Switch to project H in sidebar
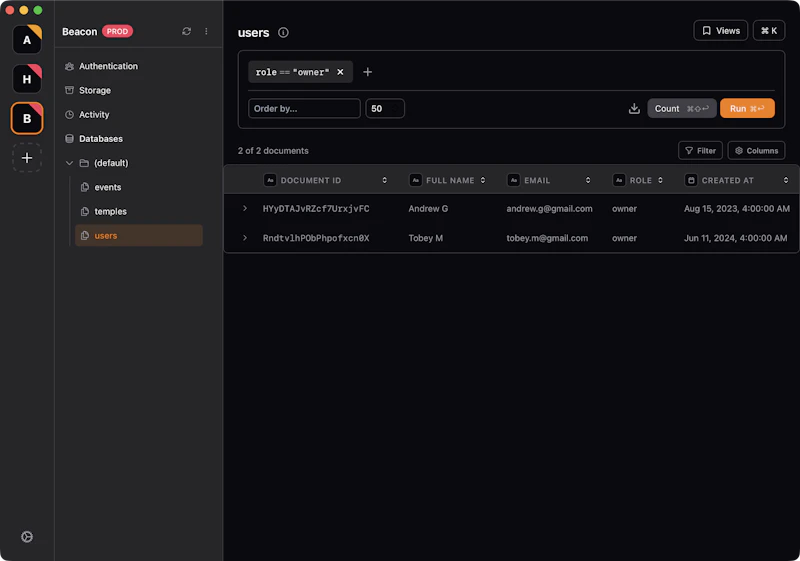The image size is (800, 561). click(27, 79)
